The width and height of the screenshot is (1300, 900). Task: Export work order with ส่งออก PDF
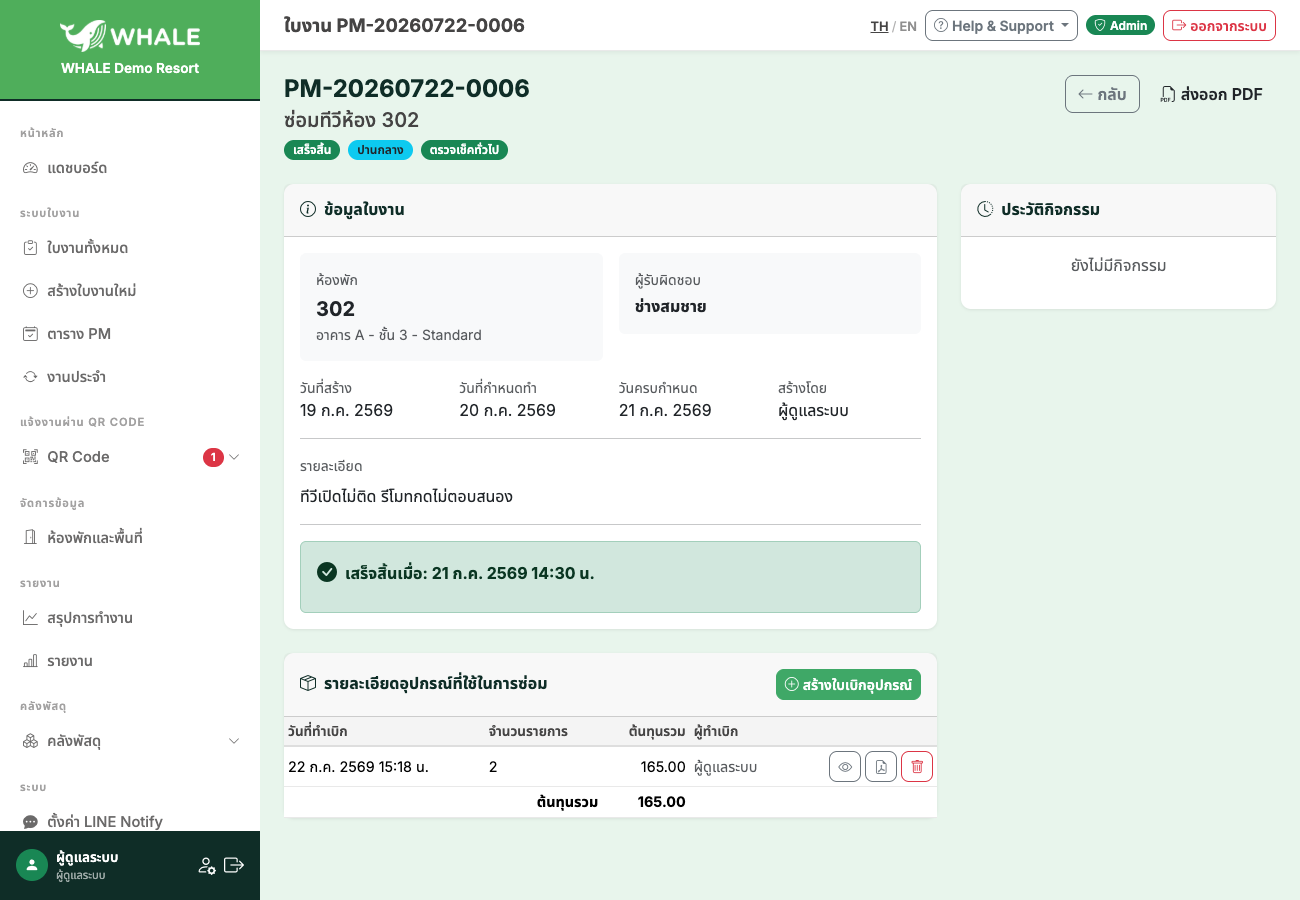1211,94
